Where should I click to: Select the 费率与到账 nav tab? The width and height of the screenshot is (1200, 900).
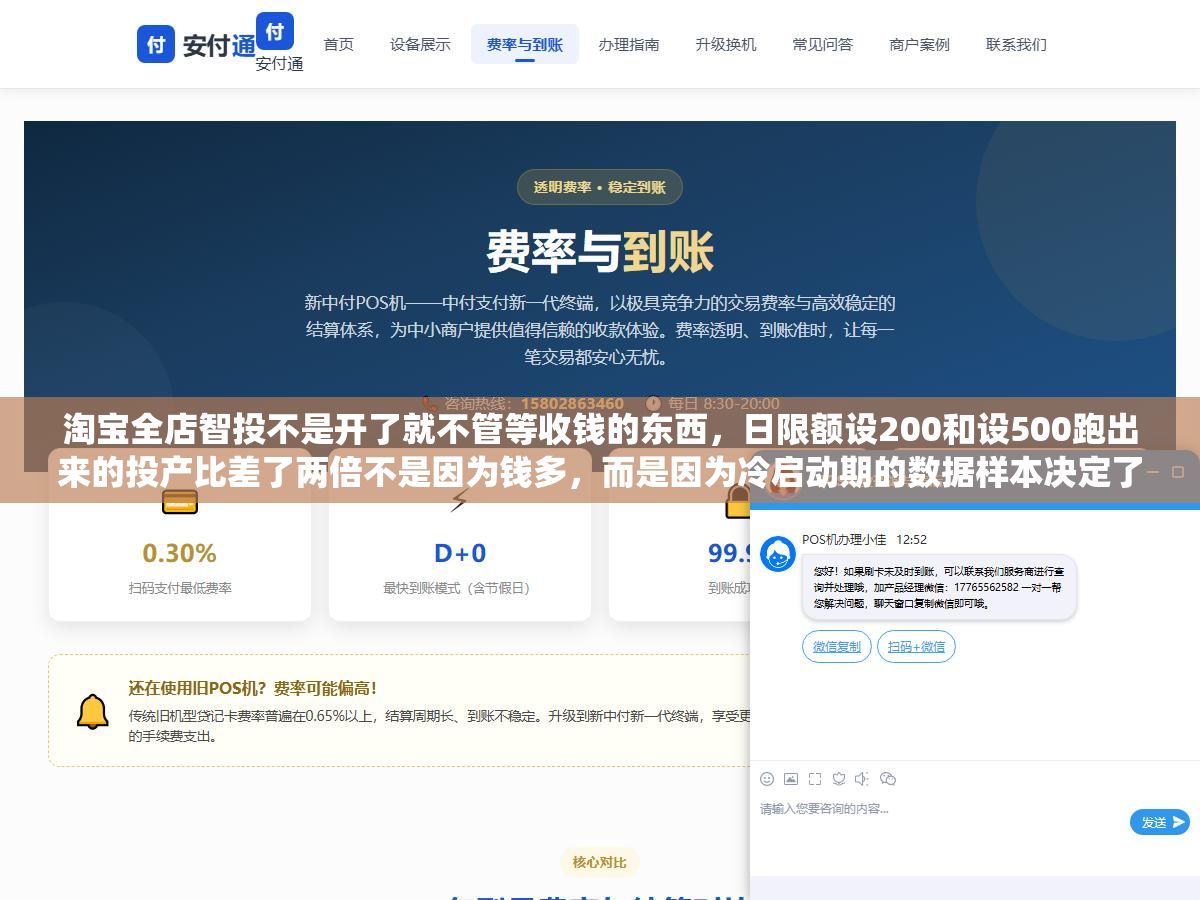pos(525,44)
